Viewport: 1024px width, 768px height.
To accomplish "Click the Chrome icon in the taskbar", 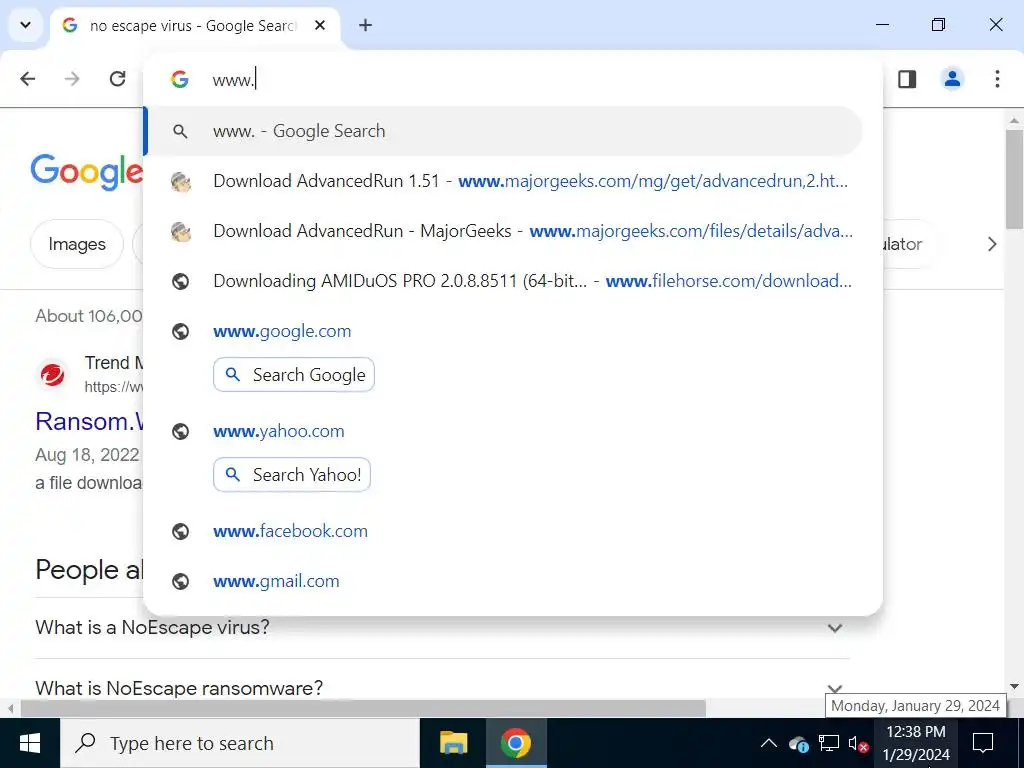I will [x=516, y=743].
